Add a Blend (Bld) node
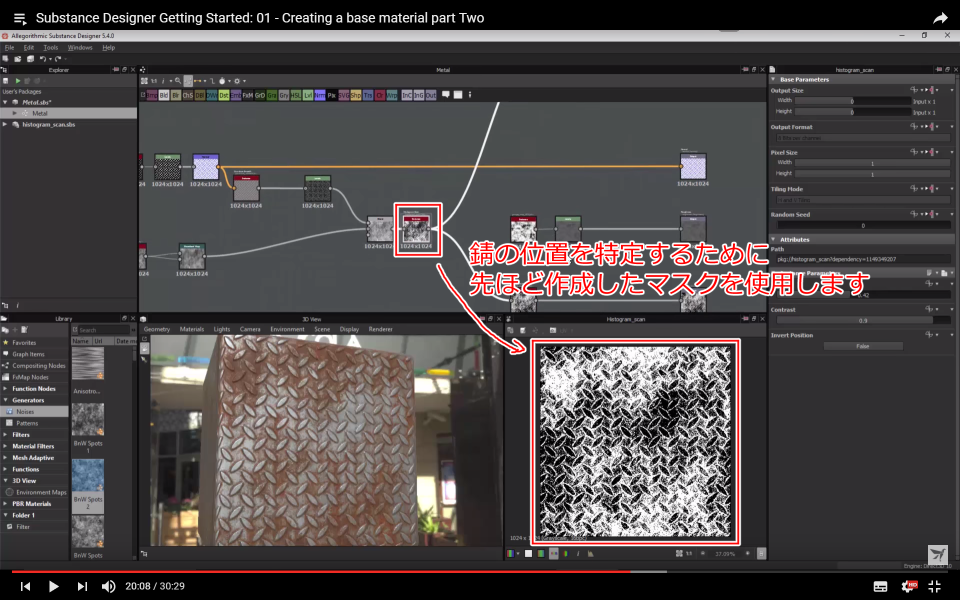Screen dimensions: 960x600 point(164,95)
